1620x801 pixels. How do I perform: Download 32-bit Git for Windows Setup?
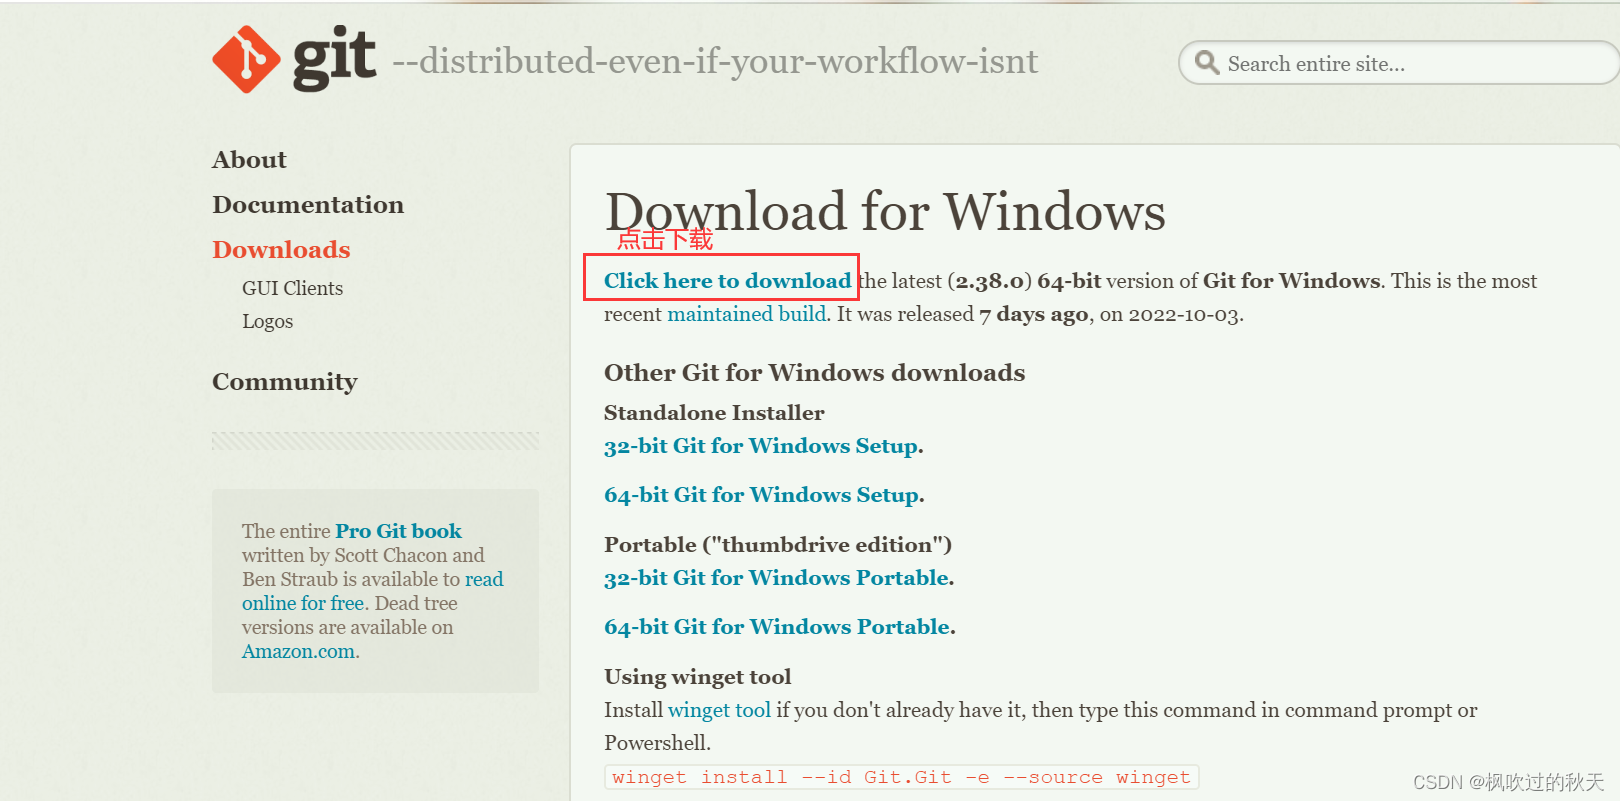click(761, 446)
